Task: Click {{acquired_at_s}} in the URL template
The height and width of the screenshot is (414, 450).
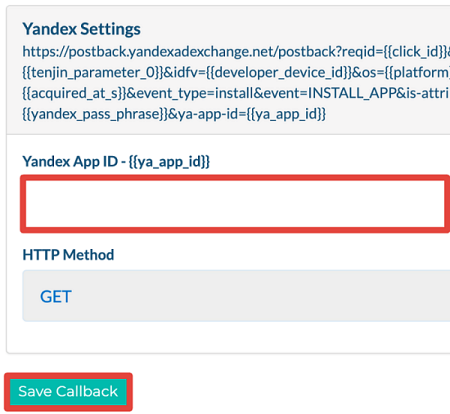Action: (x=74, y=93)
